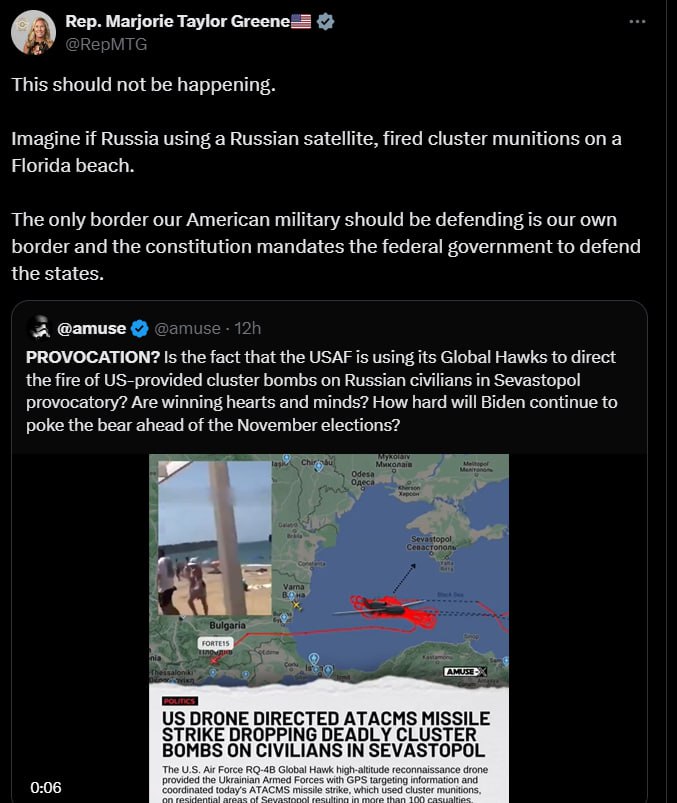Open the quoted @amuse display name
Image resolution: width=677 pixels, height=803 pixels.
pos(92,328)
